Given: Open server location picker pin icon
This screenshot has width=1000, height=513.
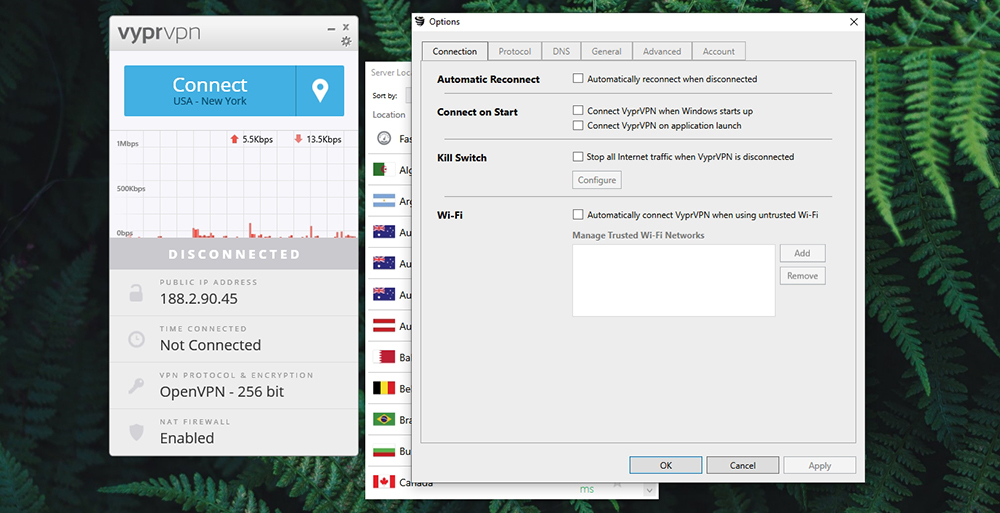Looking at the screenshot, I should coord(320,91).
